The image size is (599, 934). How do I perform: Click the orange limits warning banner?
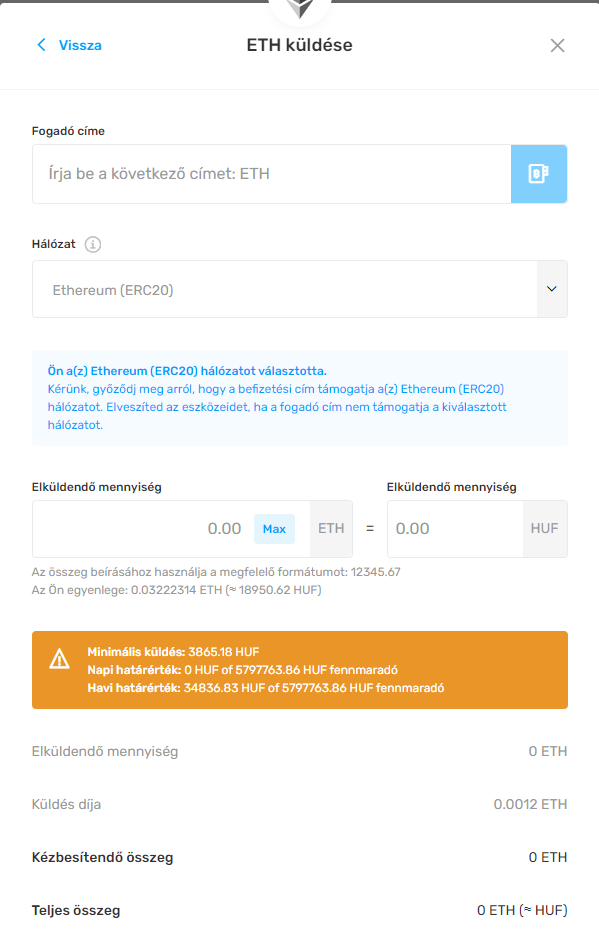click(300, 670)
